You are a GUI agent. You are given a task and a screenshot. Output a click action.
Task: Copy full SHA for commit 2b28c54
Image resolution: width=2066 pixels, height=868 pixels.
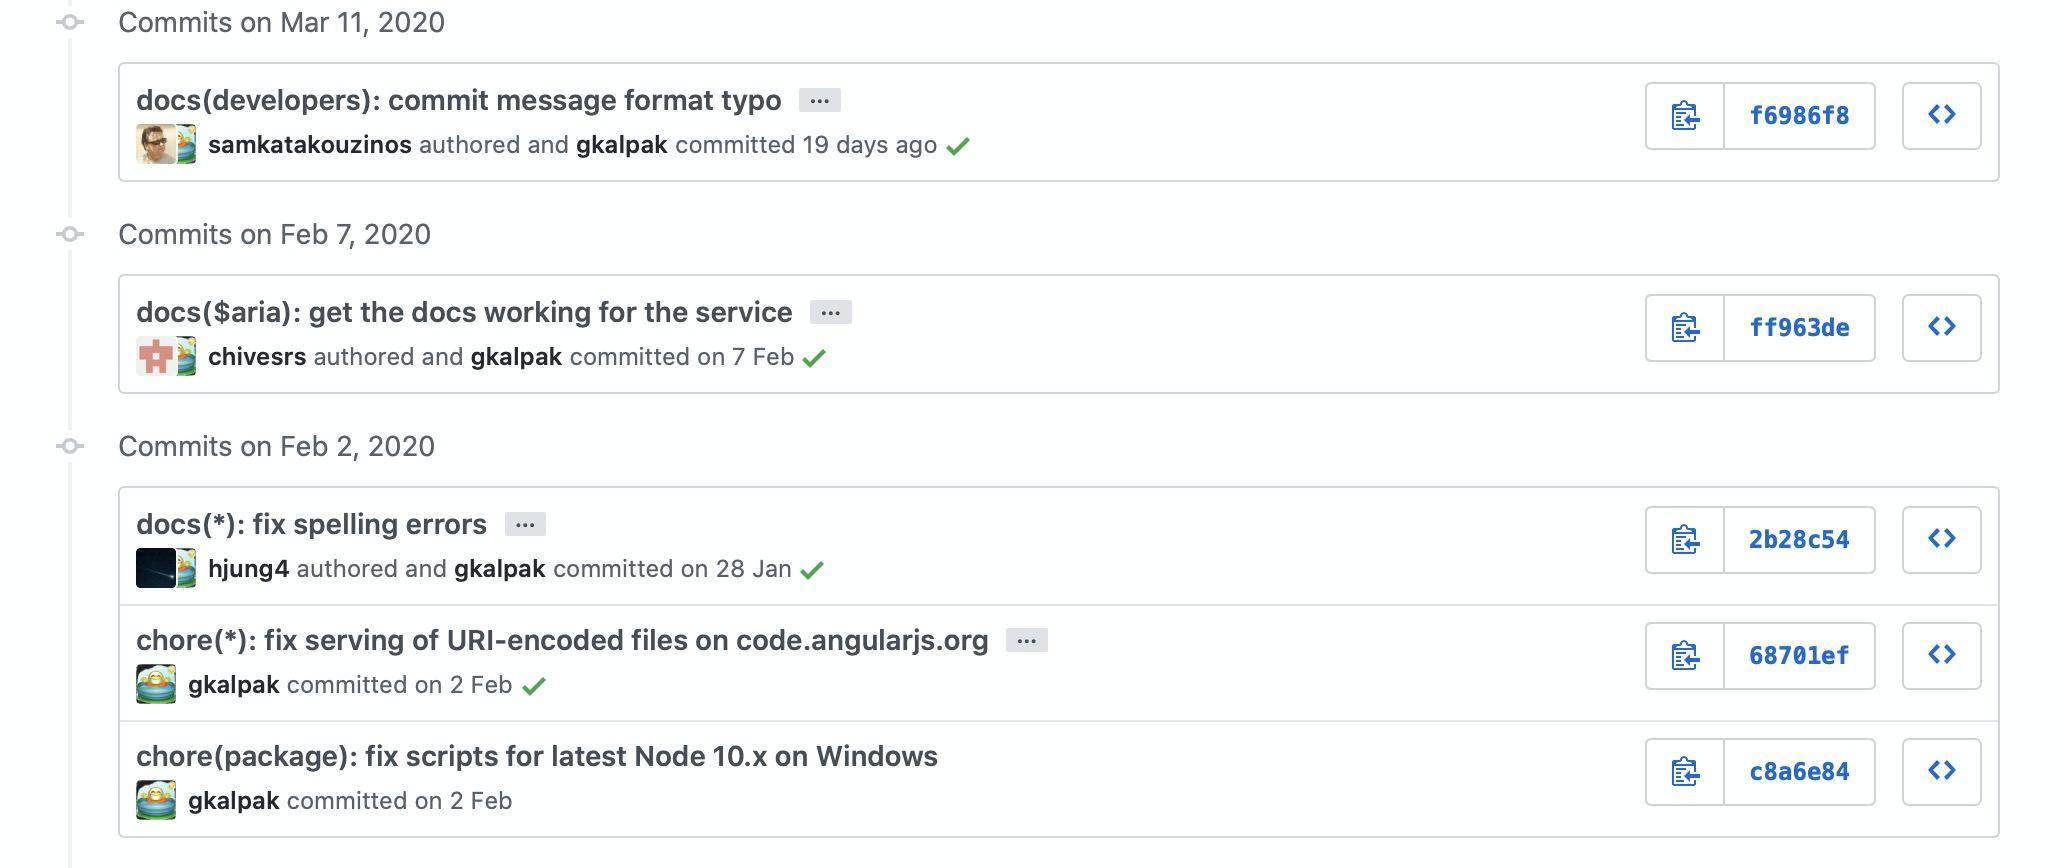click(x=1685, y=540)
